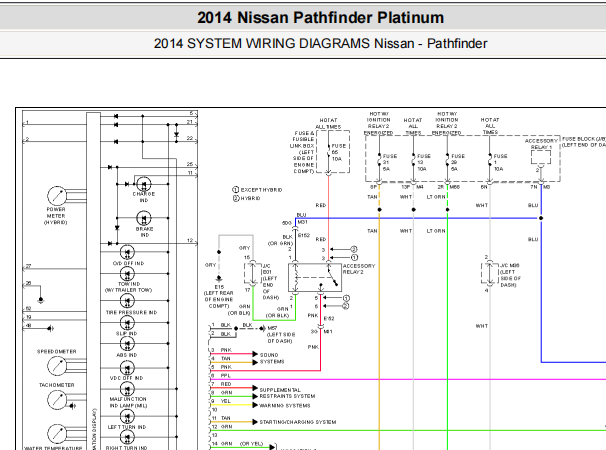Click the '2014 SYSTEM WIRING DIAGRAMS Nissan - Pathfinder' subtitle

click(320, 43)
